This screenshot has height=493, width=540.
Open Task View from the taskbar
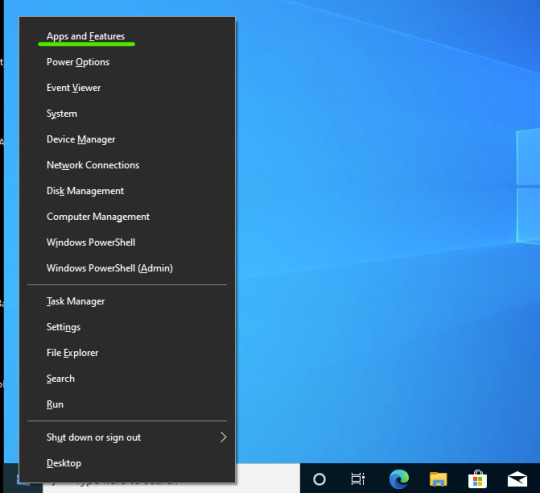click(358, 479)
